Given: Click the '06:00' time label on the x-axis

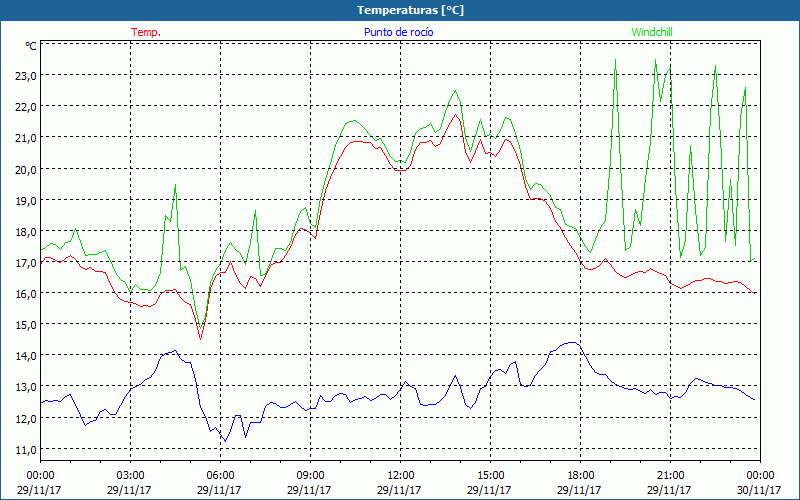Looking at the screenshot, I should pos(220,476).
